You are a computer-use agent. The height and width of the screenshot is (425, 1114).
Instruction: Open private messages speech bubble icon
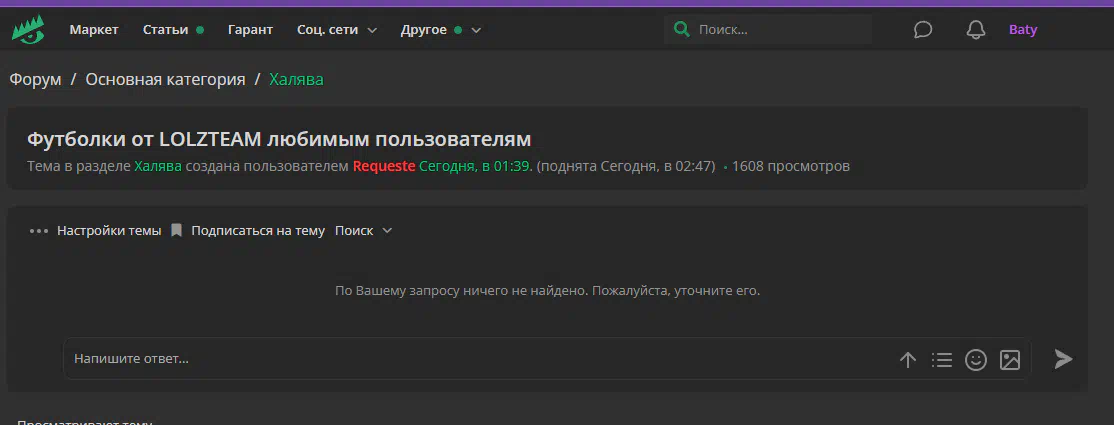923,30
